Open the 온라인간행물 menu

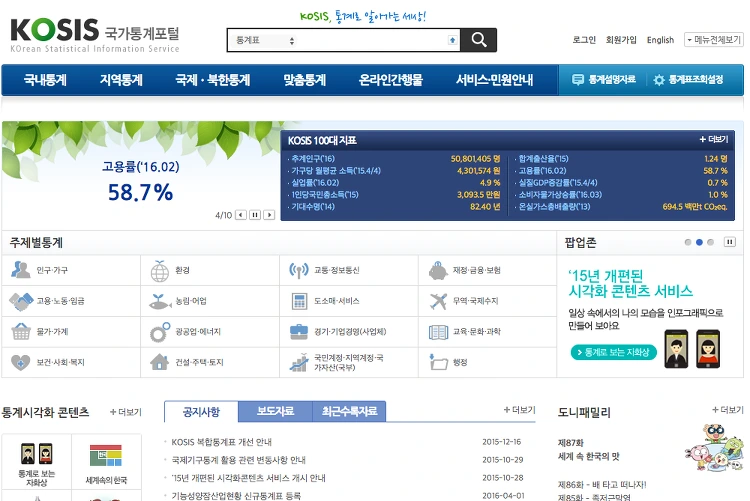pyautogui.click(x=391, y=80)
